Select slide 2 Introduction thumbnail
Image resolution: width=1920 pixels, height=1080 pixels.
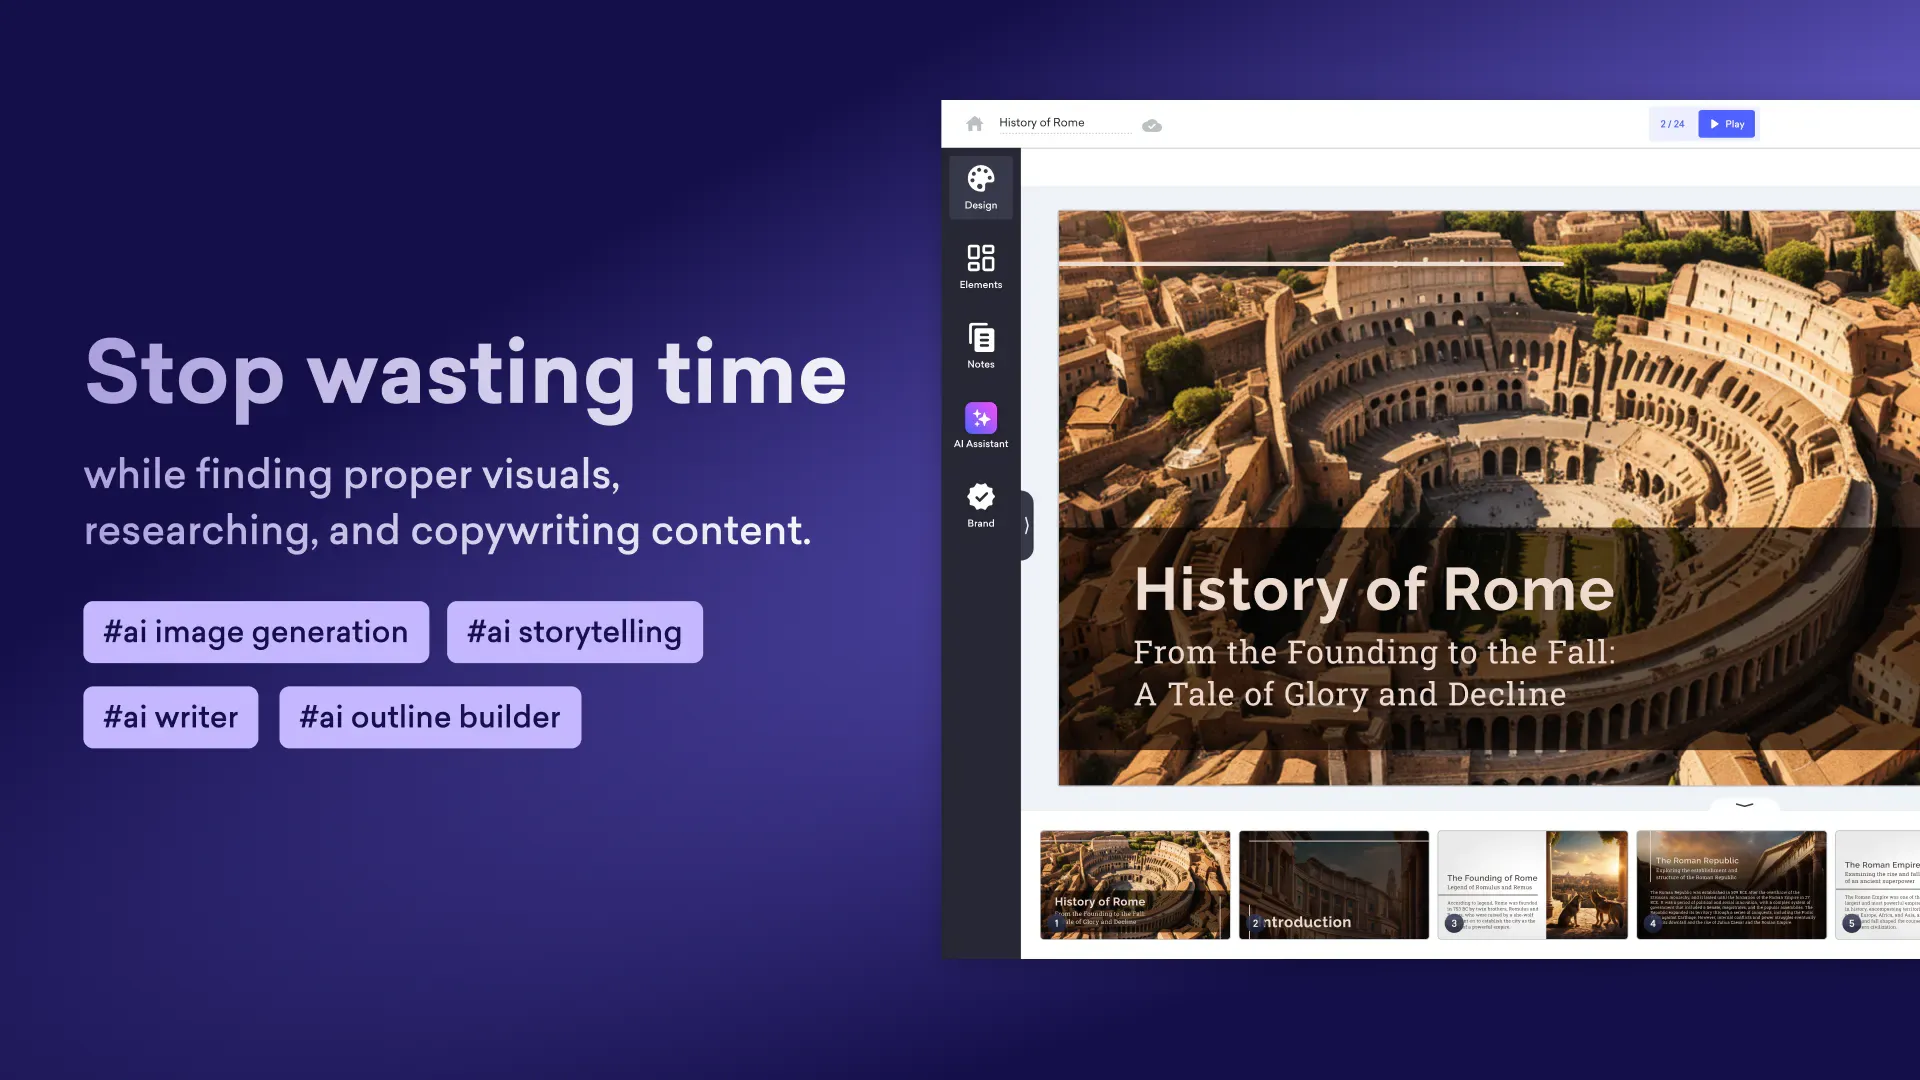[x=1333, y=884]
